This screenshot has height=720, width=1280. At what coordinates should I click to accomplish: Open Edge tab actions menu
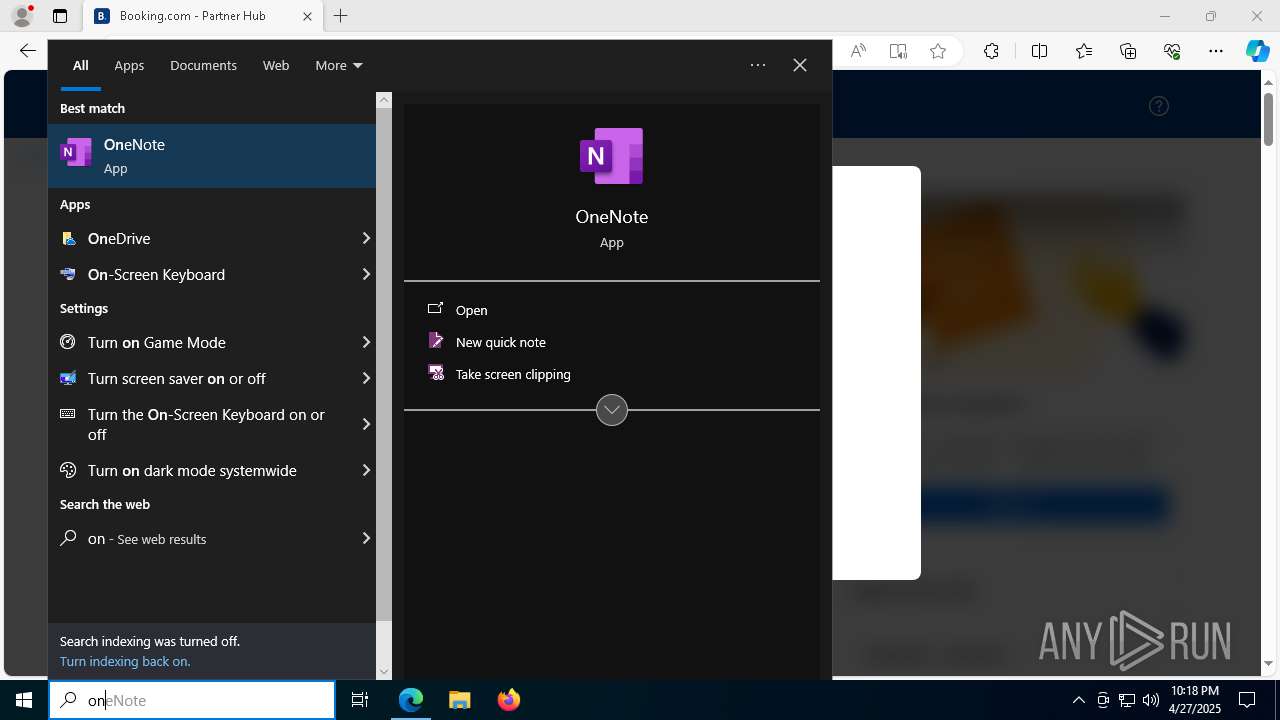click(60, 16)
